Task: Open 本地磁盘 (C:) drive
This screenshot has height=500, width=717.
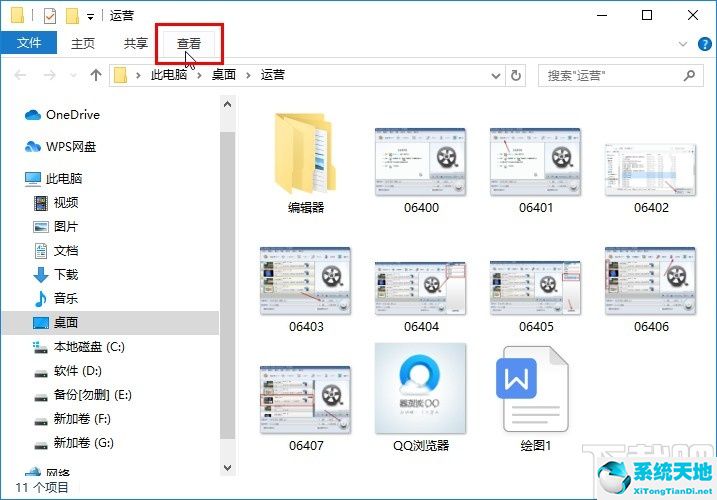Action: pos(79,347)
